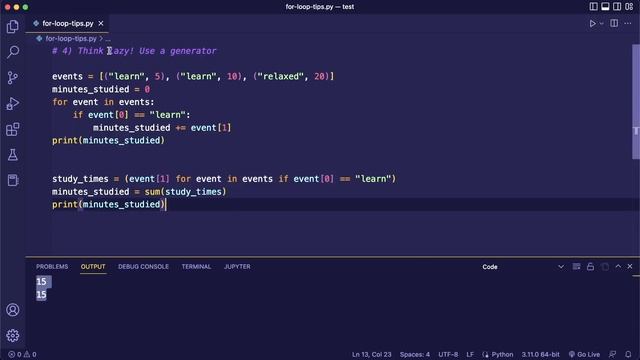Open Run and Debug view
Image resolution: width=640 pixels, height=360 pixels.
13,103
